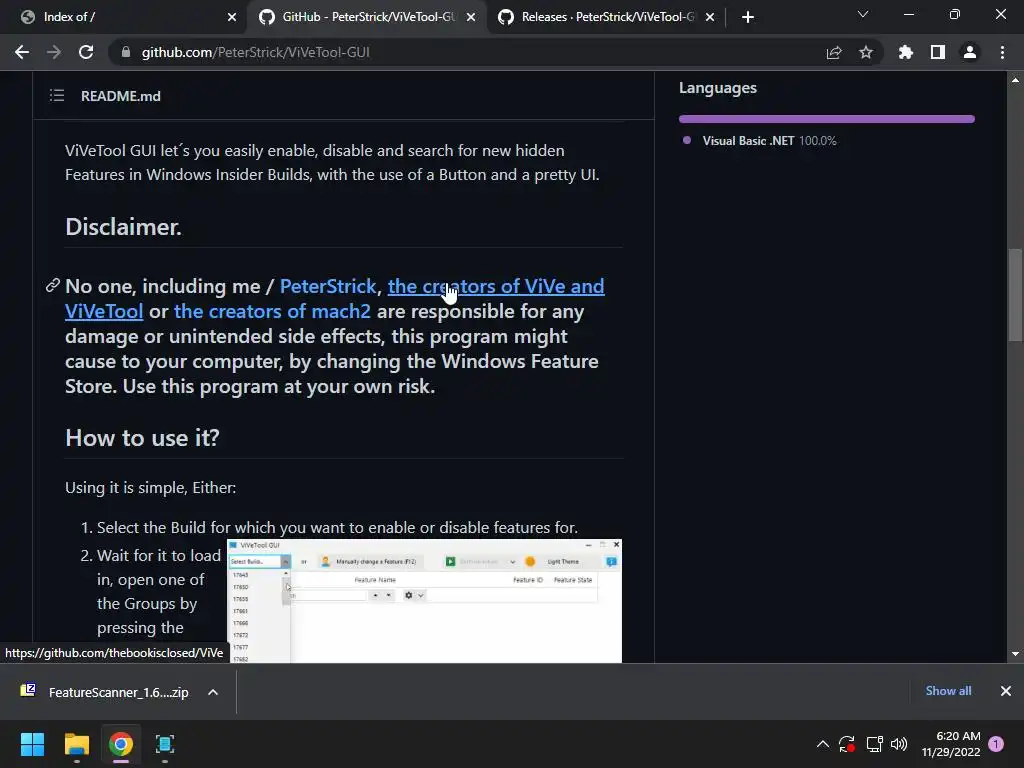This screenshot has width=1024, height=768.
Task: Click the README.md file title
Action: pos(121,96)
